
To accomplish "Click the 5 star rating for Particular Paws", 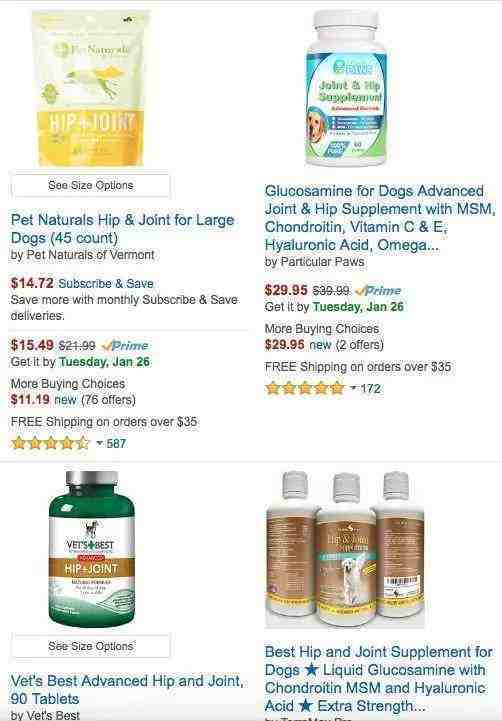I will 305,388.
